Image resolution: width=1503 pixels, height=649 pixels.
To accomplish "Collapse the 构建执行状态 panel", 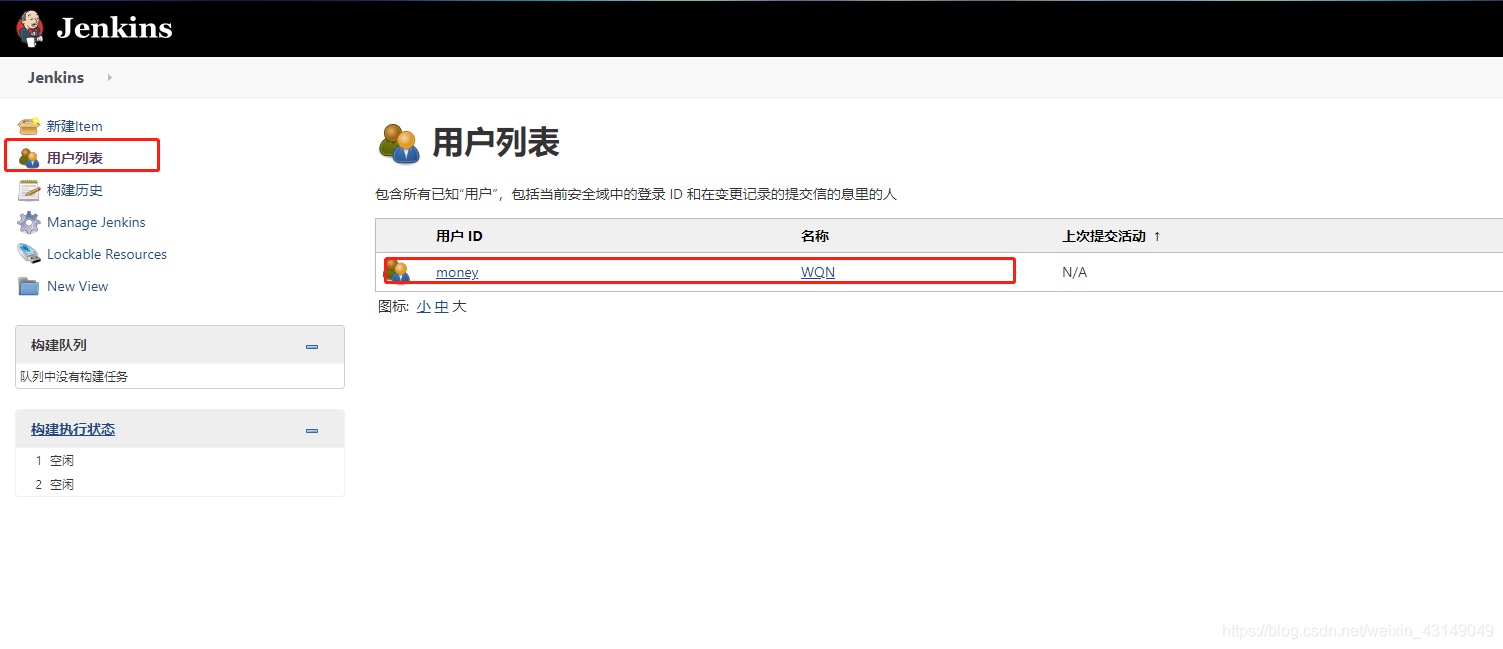I will click(312, 430).
